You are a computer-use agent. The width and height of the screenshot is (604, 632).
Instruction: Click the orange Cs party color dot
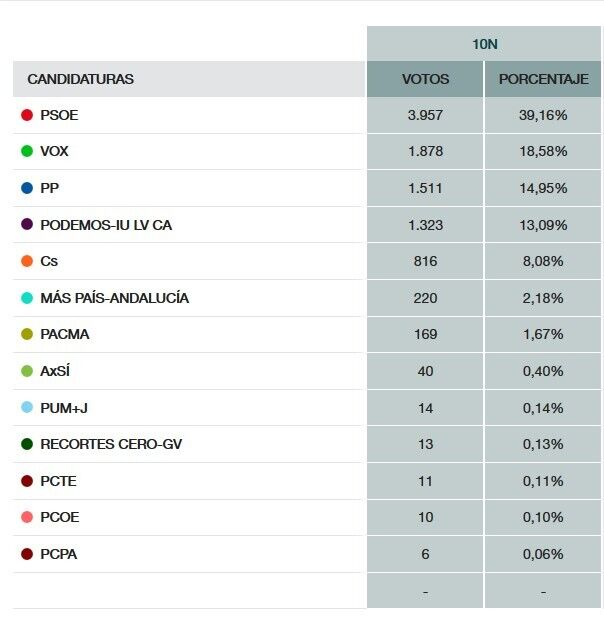[27, 261]
